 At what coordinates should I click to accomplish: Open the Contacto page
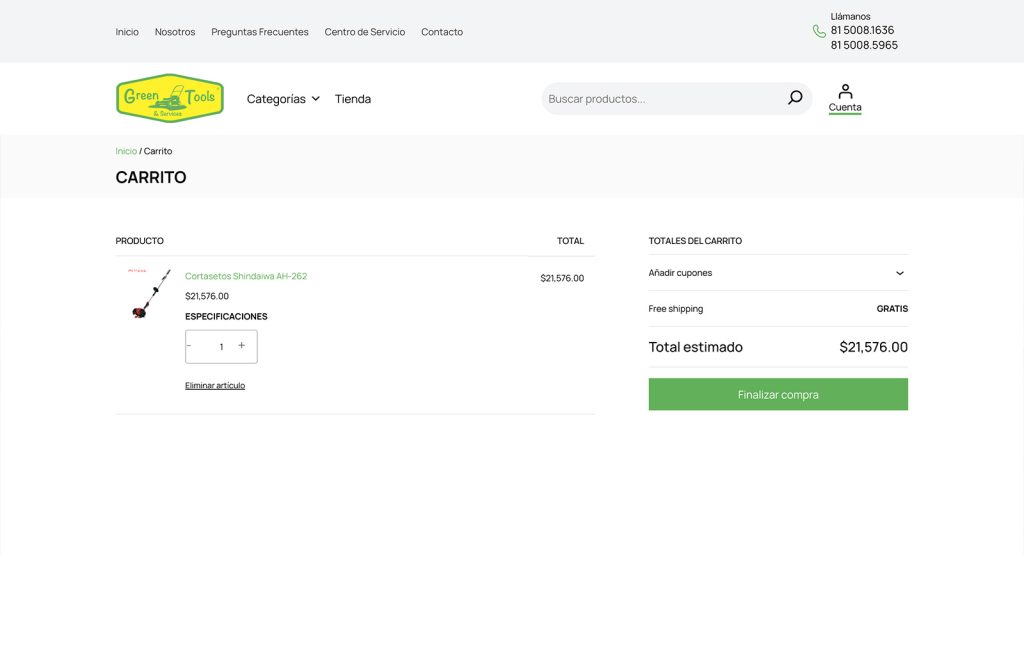click(441, 31)
